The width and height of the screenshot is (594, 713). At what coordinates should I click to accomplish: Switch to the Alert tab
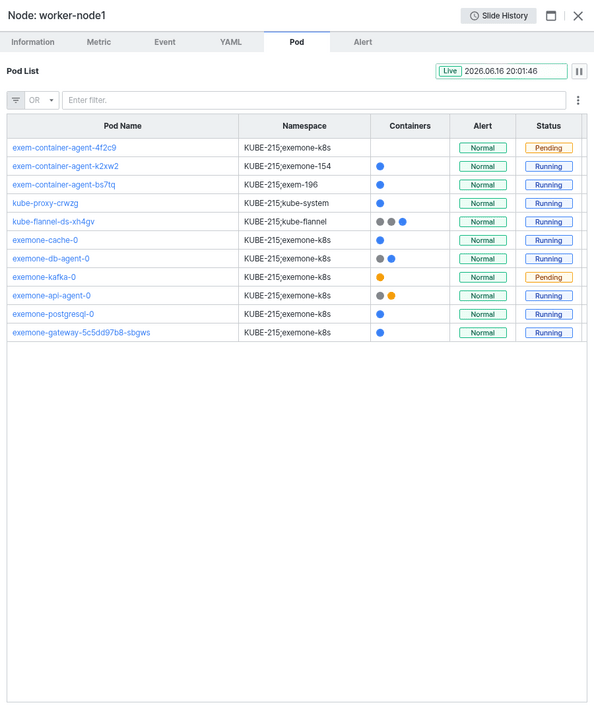363,42
